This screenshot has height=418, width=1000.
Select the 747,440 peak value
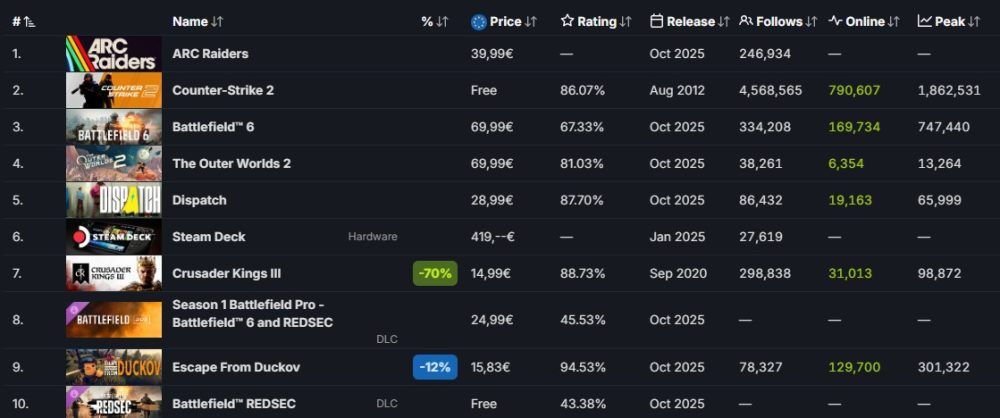(944, 126)
